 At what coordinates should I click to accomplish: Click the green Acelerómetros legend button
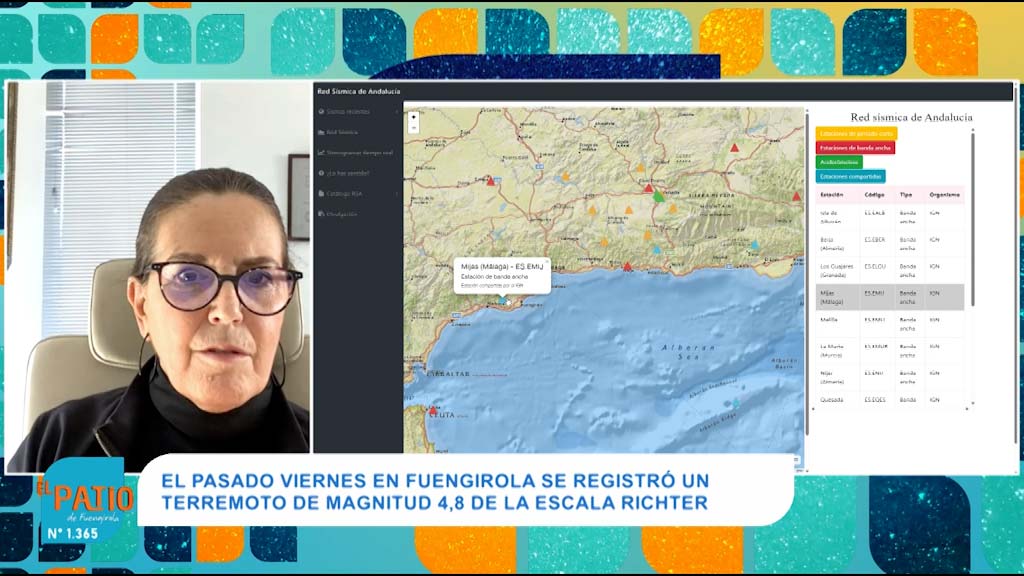tap(842, 161)
